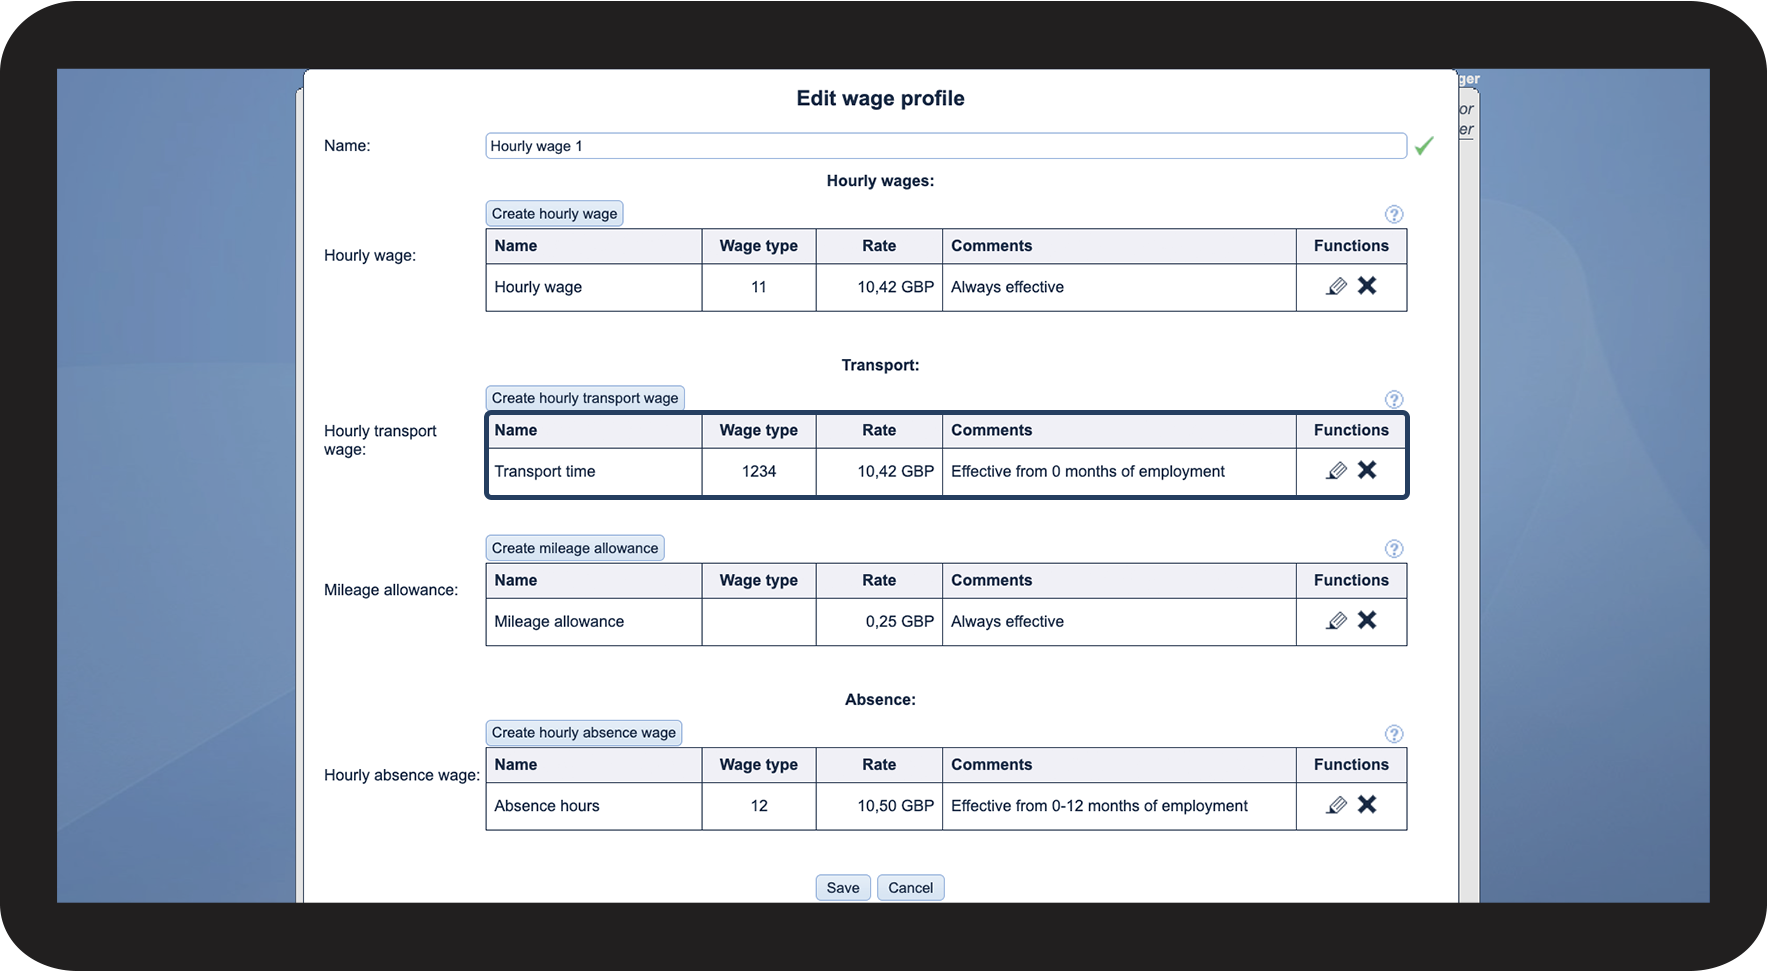Click Create hourly transport wage button

[x=585, y=398]
